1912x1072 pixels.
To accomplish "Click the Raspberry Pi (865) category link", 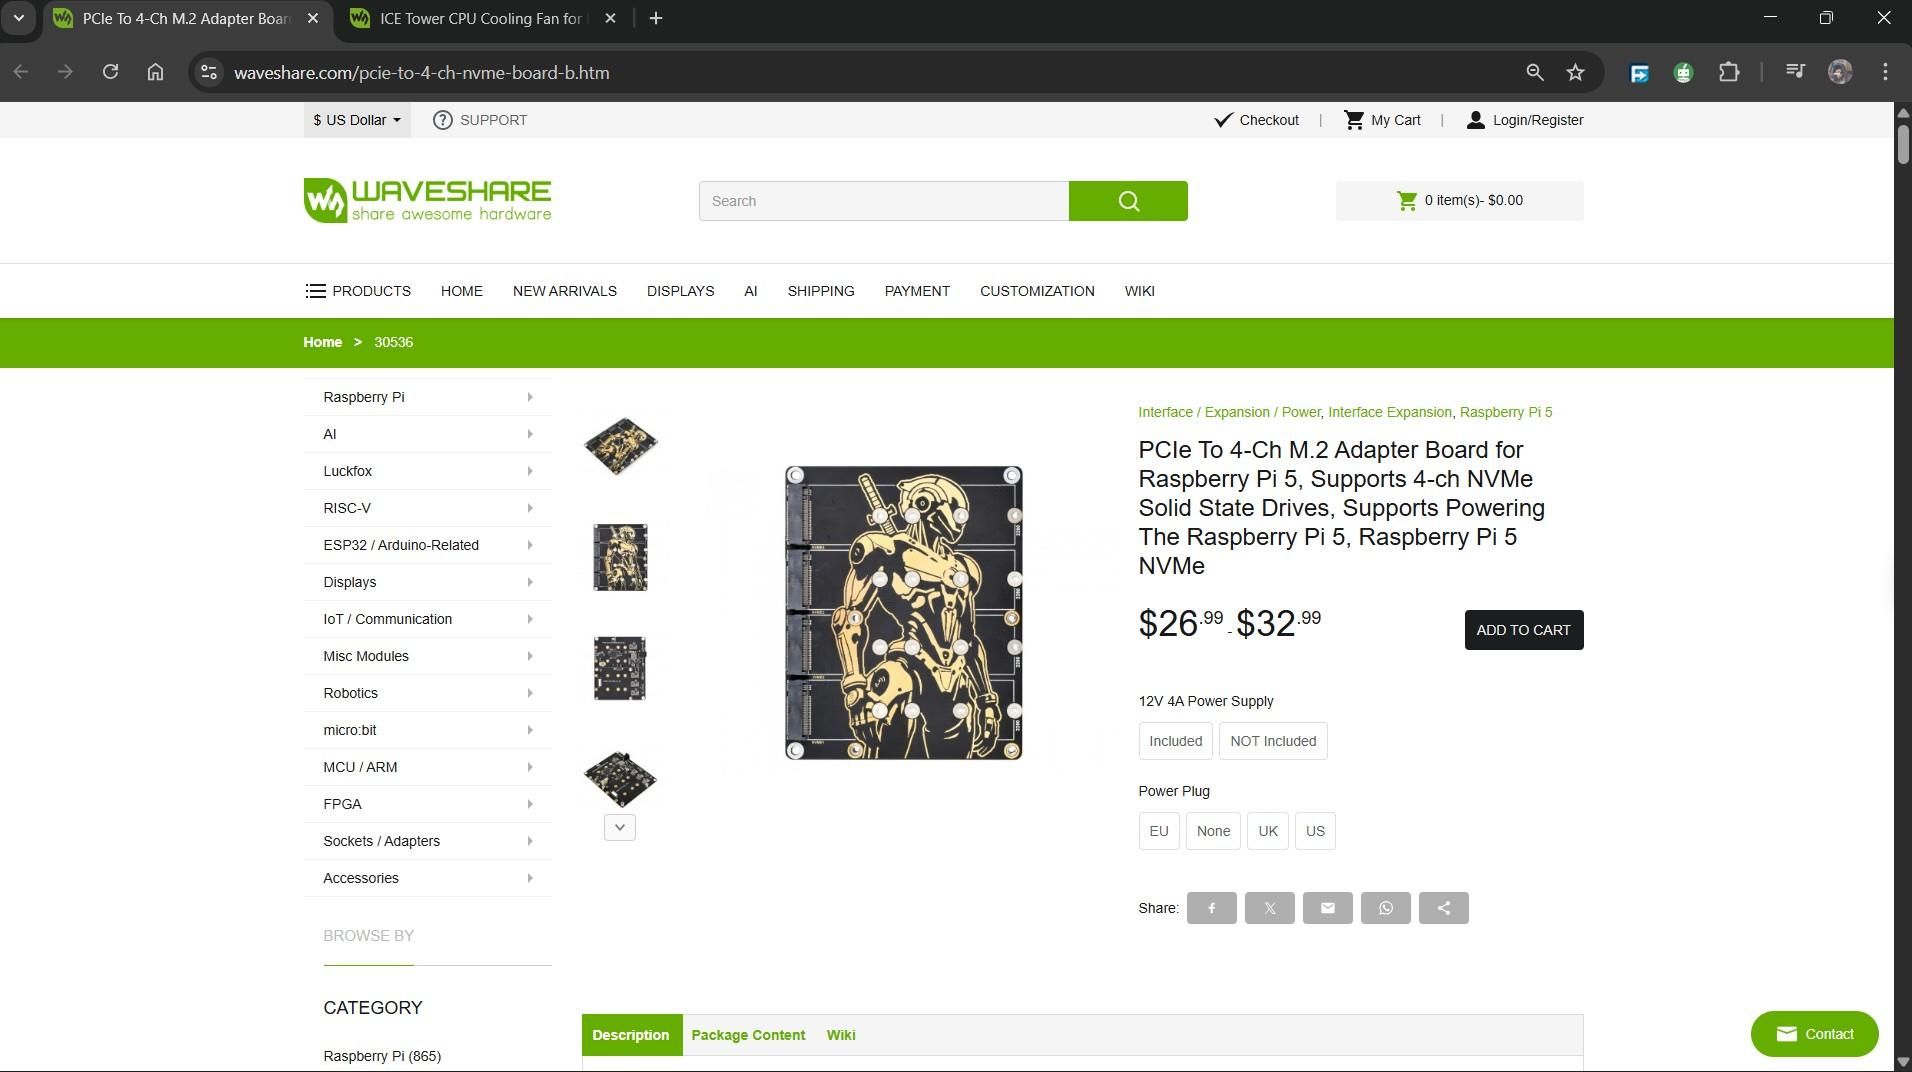I will coord(382,1056).
